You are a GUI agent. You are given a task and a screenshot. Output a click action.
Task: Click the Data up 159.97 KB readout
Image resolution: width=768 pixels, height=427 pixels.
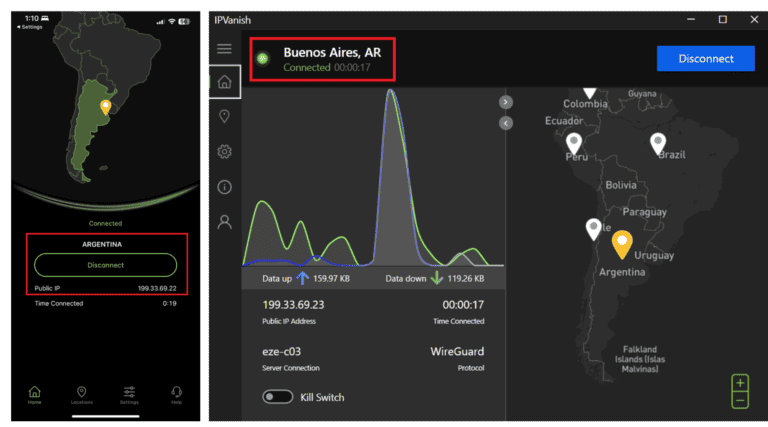pyautogui.click(x=306, y=279)
